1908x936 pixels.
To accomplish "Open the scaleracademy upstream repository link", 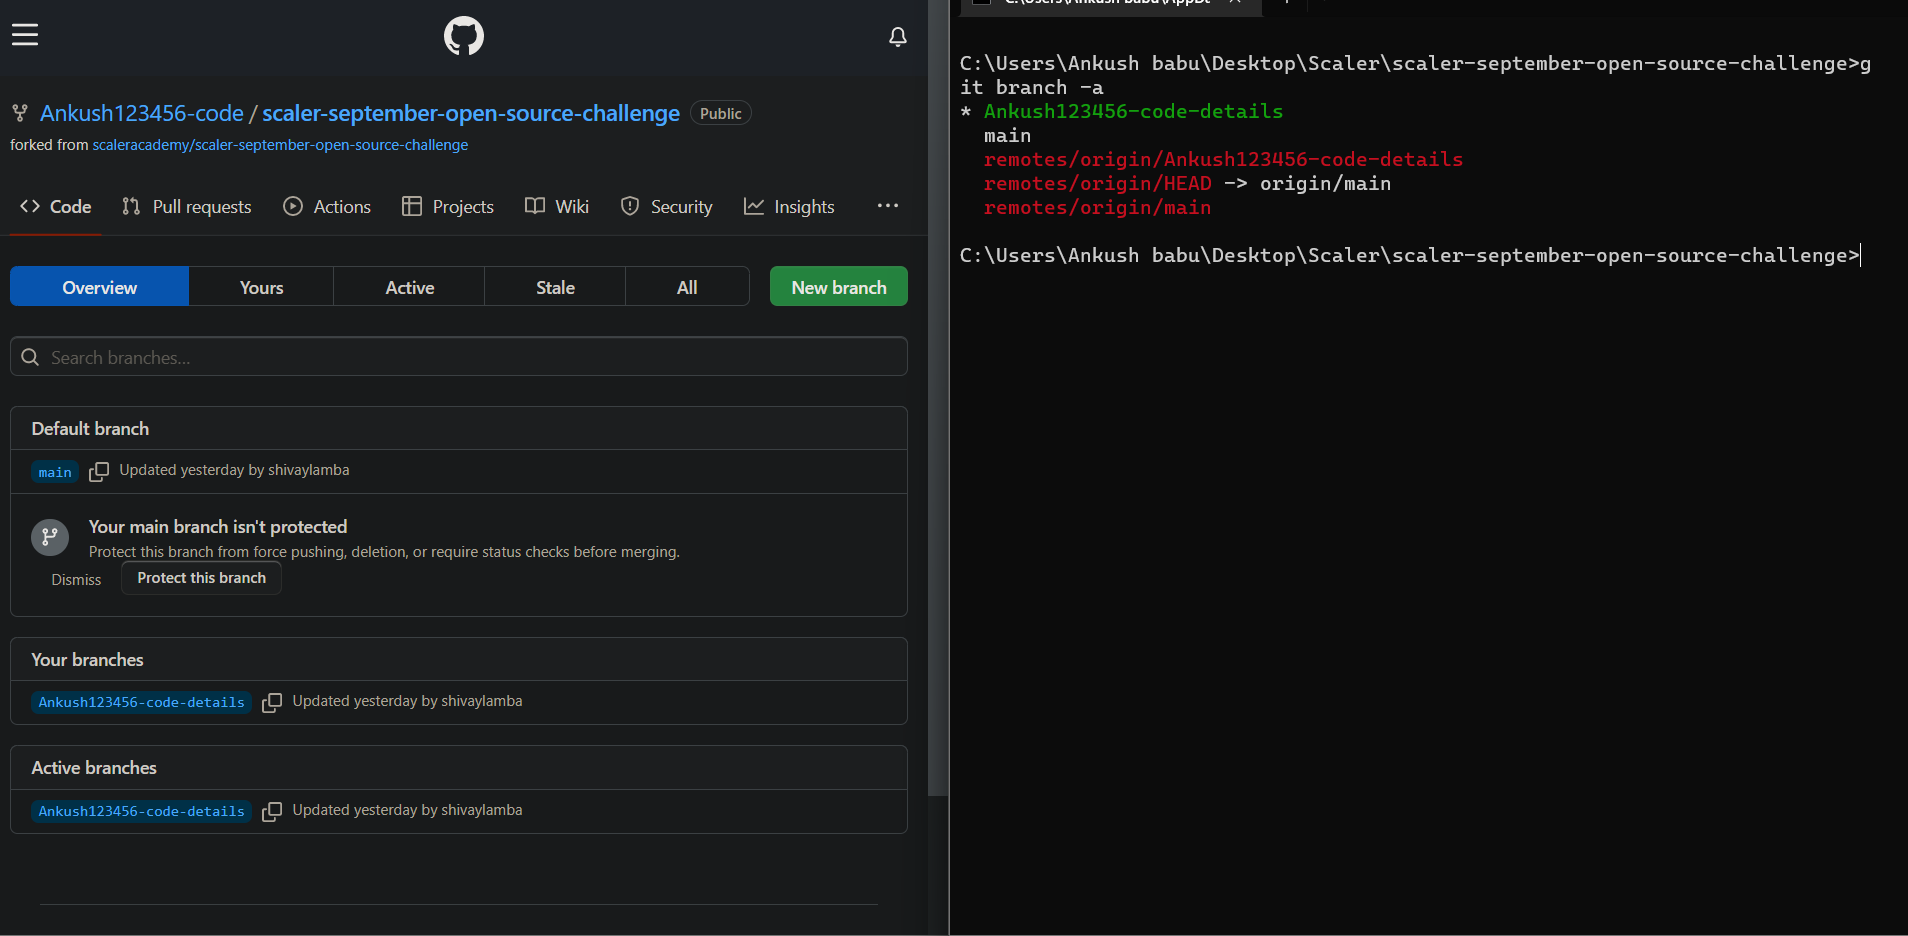I will coord(280,144).
